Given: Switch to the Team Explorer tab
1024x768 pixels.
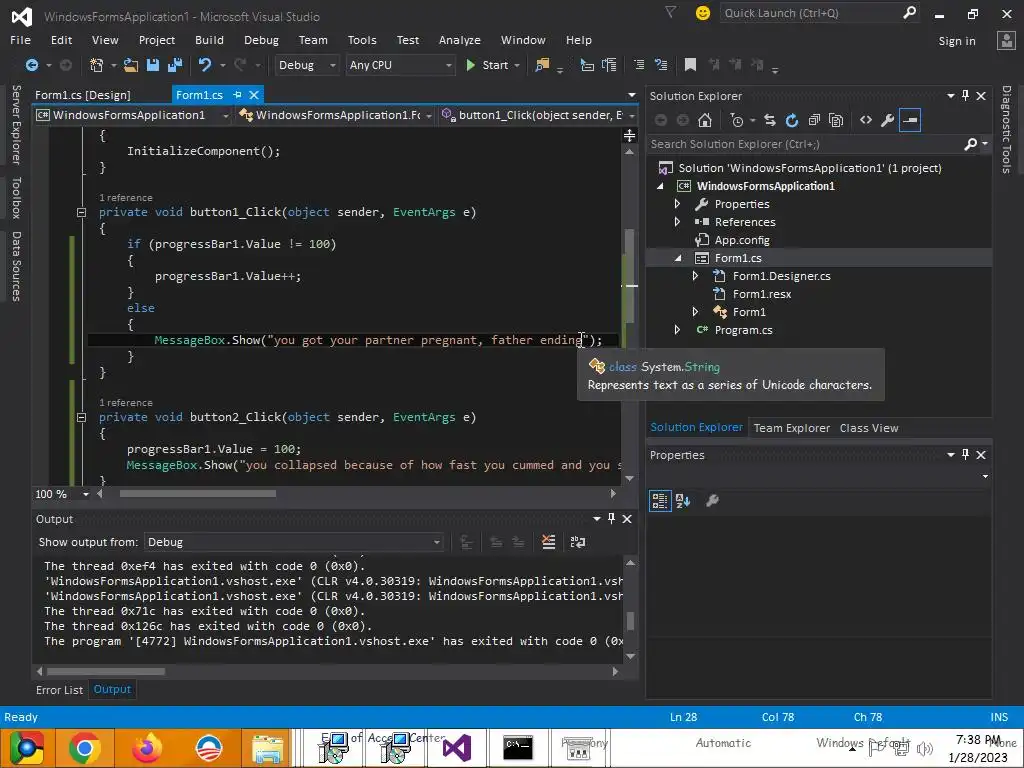Looking at the screenshot, I should [x=792, y=428].
